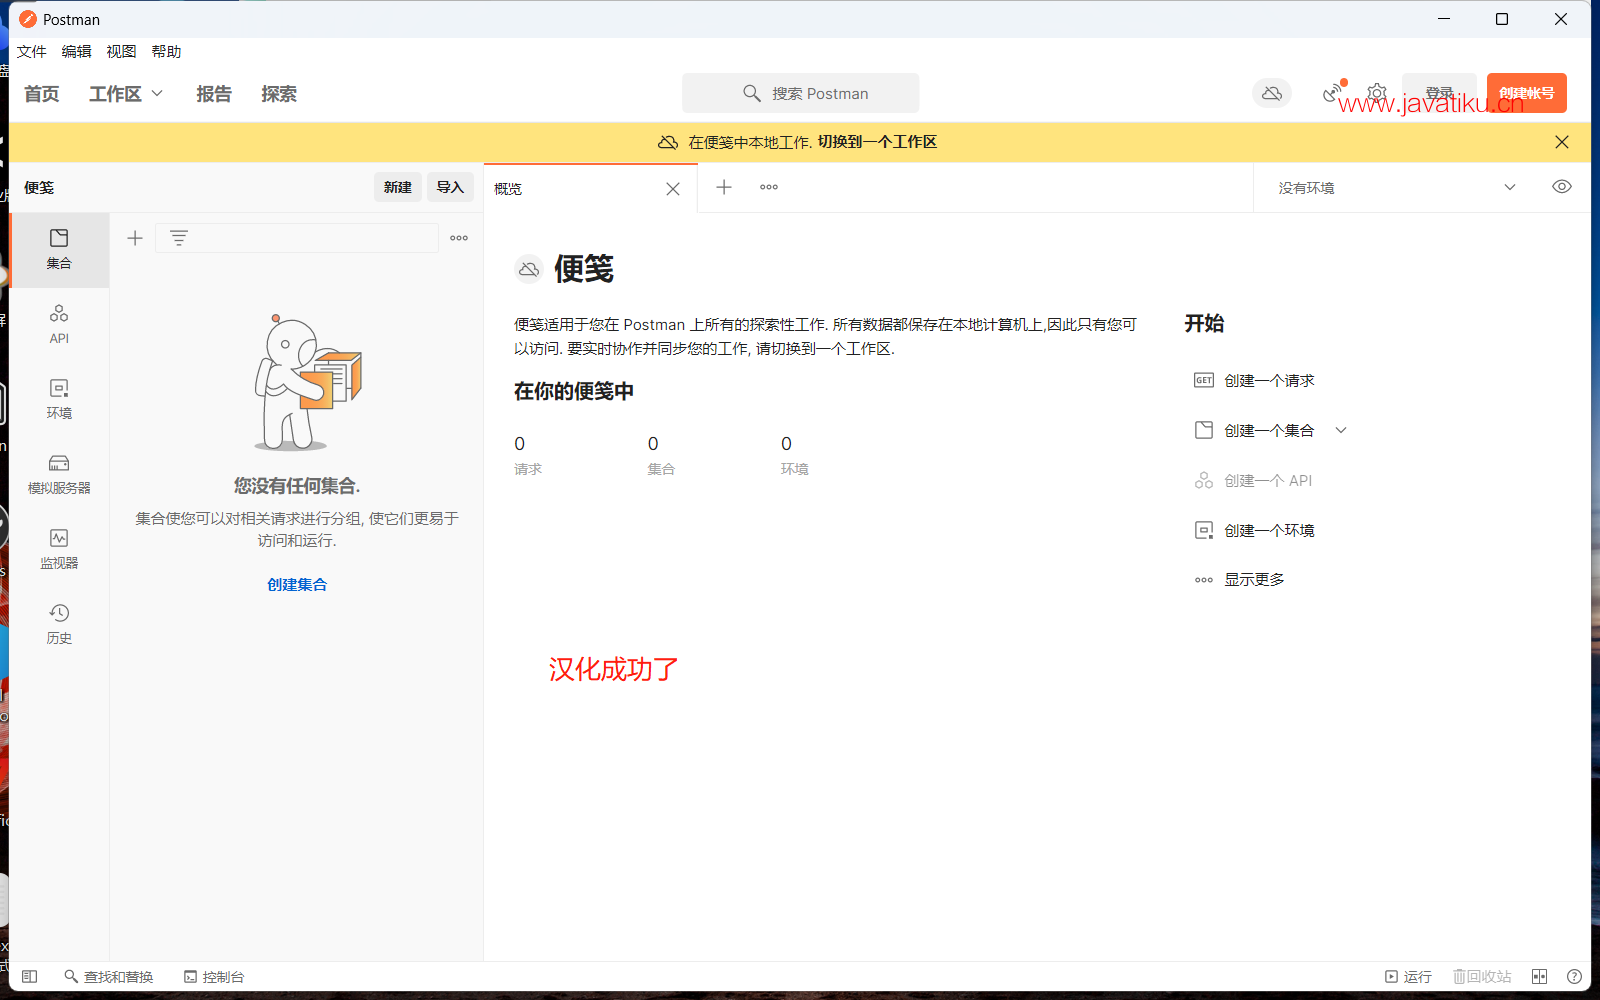Click the 环境 count label in overview
The image size is (1600, 1000).
795,469
